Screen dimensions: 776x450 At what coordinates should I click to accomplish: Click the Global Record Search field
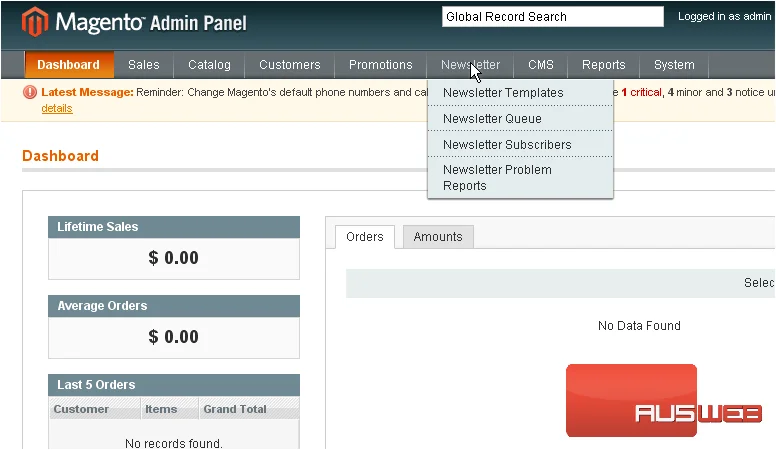pos(553,17)
